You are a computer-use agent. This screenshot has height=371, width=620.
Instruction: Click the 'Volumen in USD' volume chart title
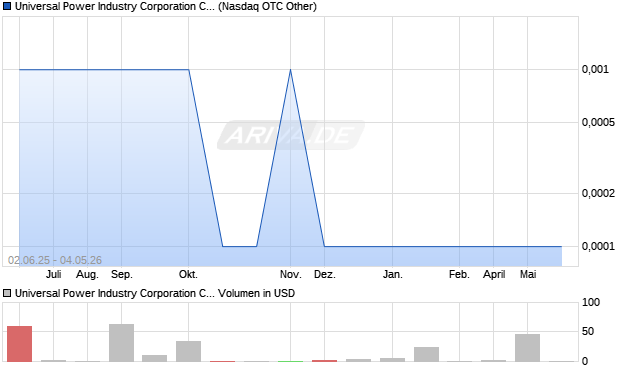[257, 293]
